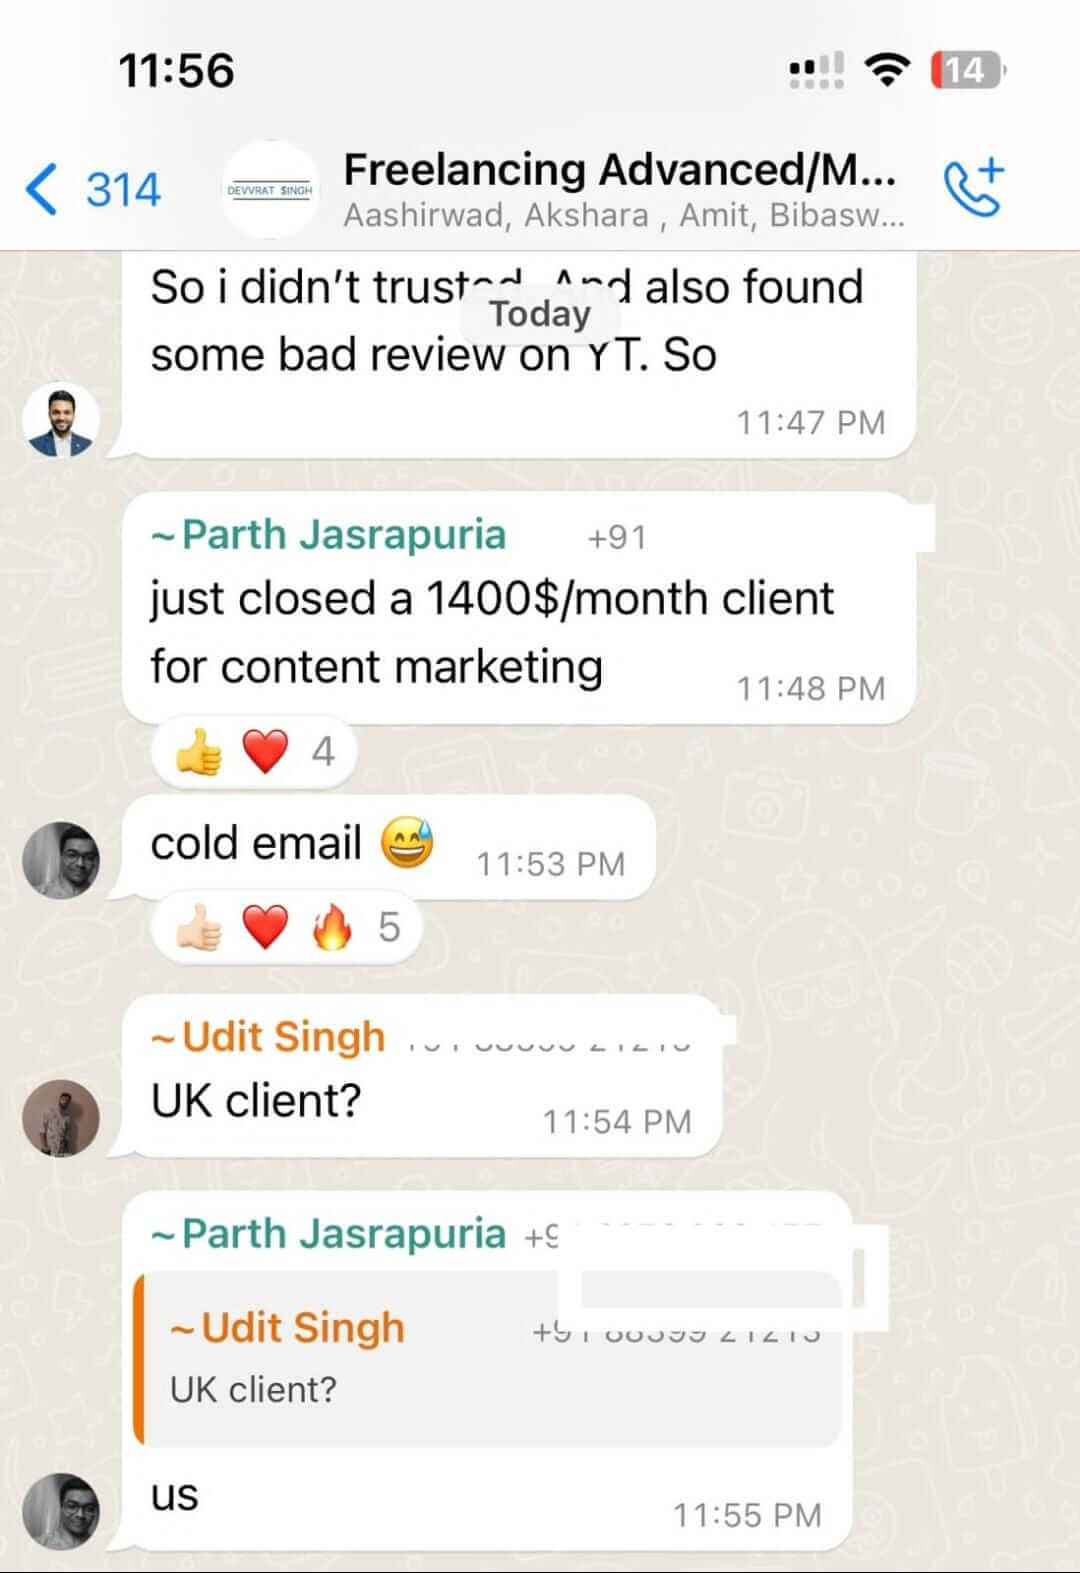Image resolution: width=1080 pixels, height=1573 pixels.
Task: Tap the Today date pill at top of chat
Action: [540, 314]
